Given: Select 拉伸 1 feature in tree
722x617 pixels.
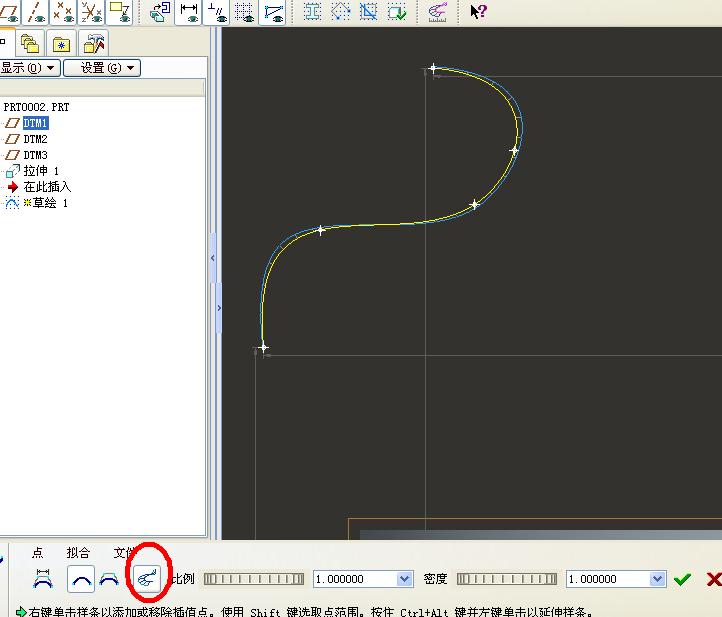Looking at the screenshot, I should click(41, 171).
